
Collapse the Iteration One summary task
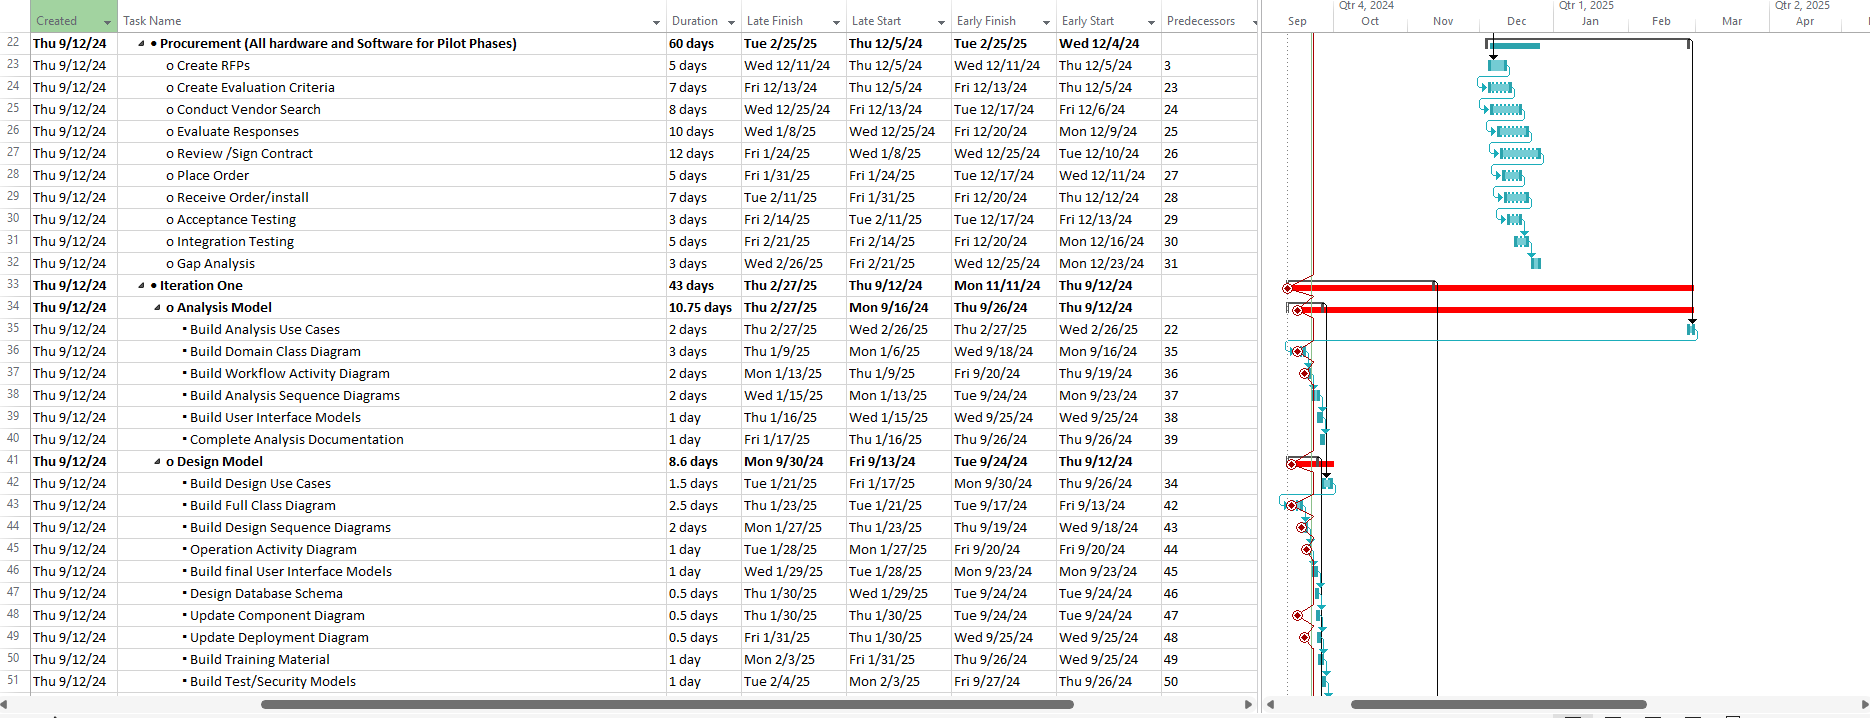[x=141, y=286]
